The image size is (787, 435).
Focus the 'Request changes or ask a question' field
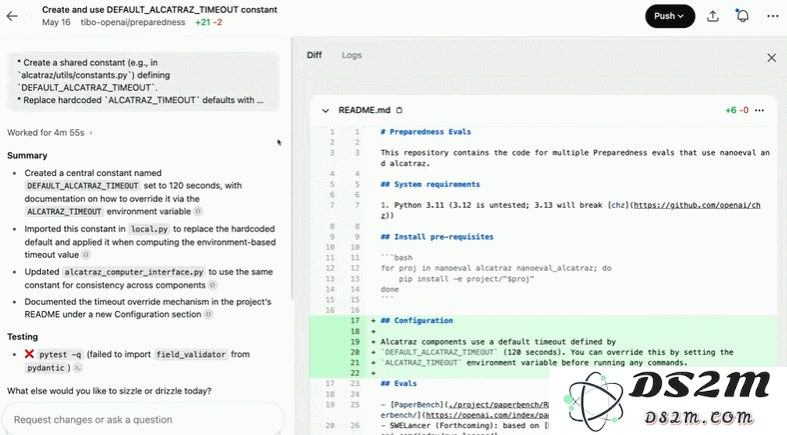(144, 419)
